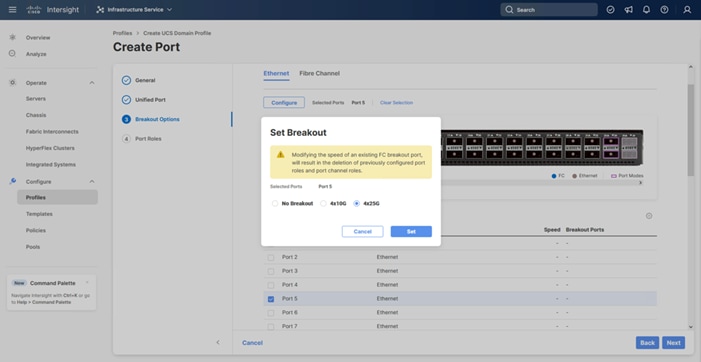
Task: Collapse the wizard steps panel arrow
Action: click(218, 342)
